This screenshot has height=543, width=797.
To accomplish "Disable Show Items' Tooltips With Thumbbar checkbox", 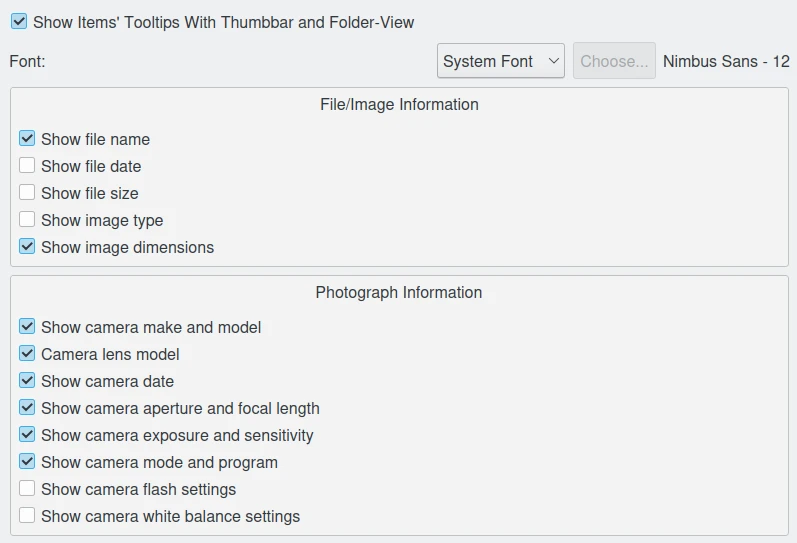I will 19,21.
